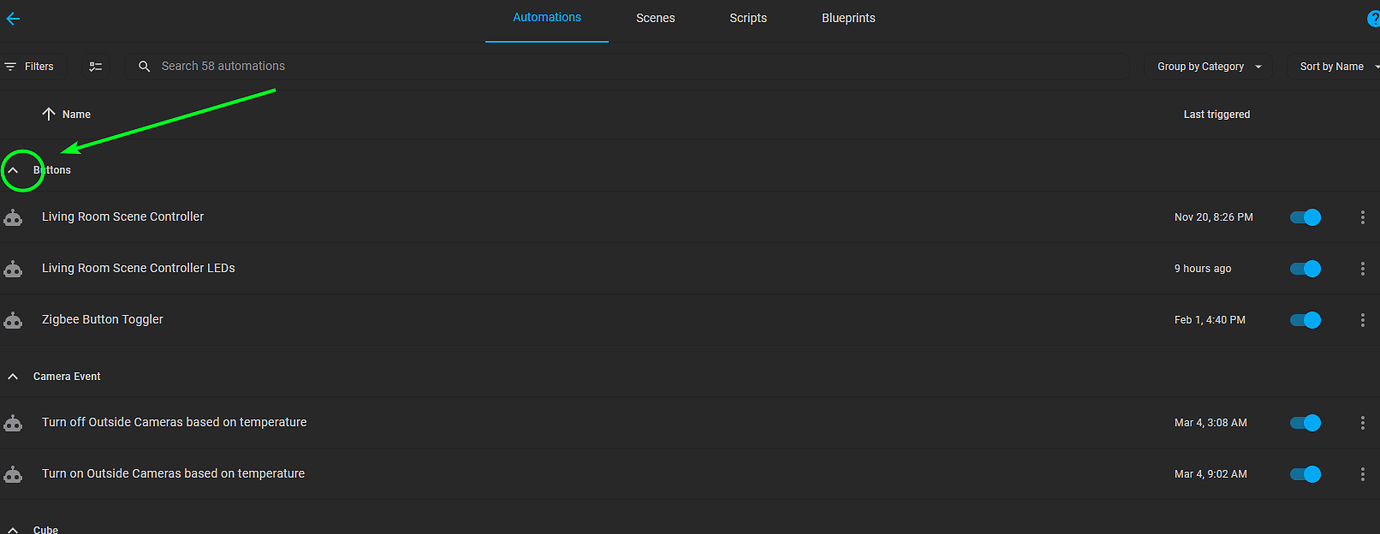Screen dimensions: 1380x534
Task: Disable Living Room Scene Controller automation toggle
Action: click(x=1305, y=217)
